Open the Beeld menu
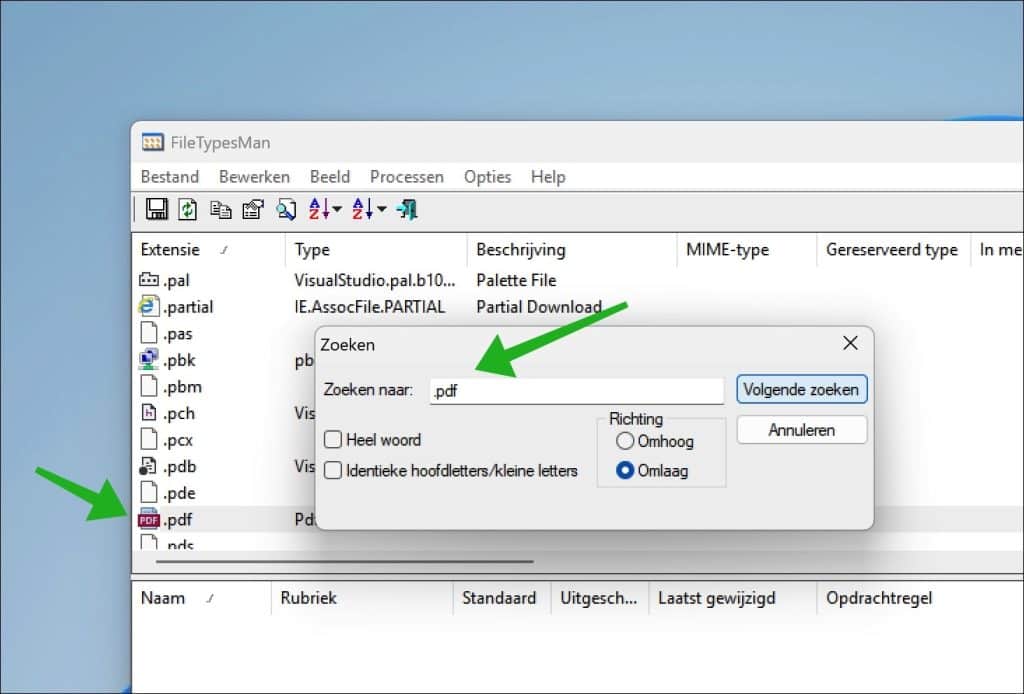 (x=330, y=176)
